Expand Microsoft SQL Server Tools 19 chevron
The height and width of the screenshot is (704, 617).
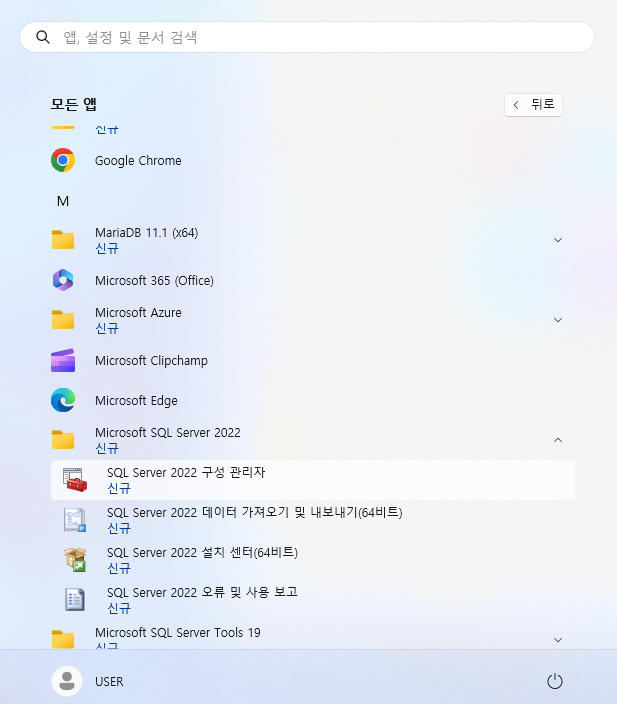(558, 640)
